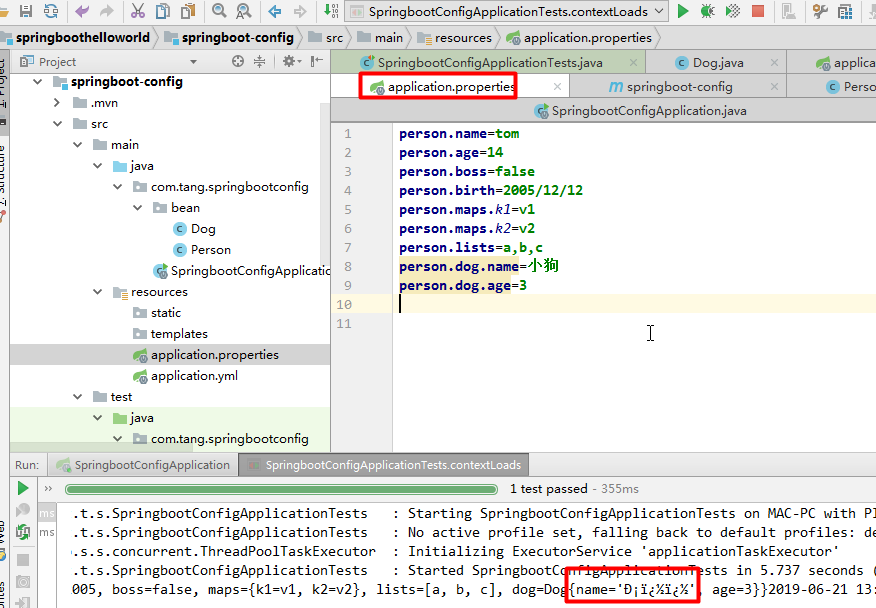876x608 pixels.
Task: Open Settings wrench icon in toolbar
Action: click(x=820, y=11)
